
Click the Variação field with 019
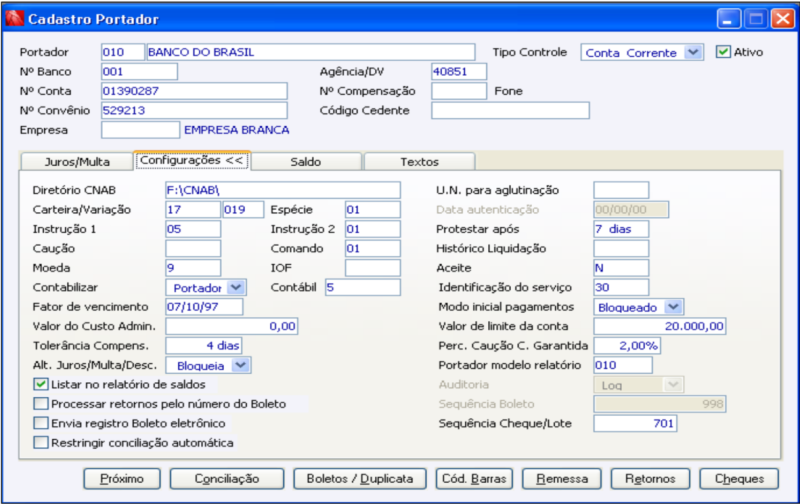(x=243, y=209)
